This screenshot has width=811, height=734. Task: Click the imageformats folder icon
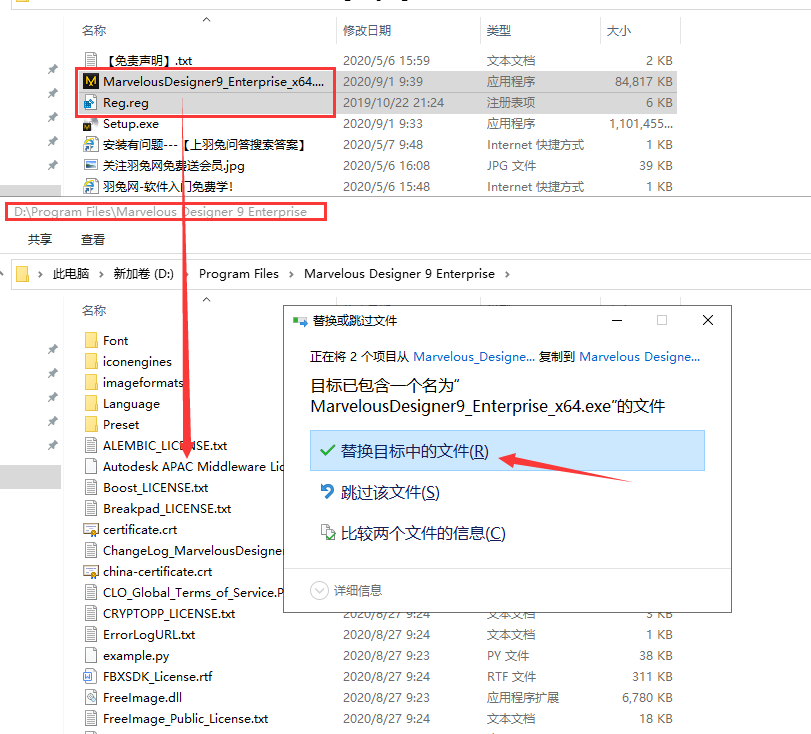coord(91,382)
